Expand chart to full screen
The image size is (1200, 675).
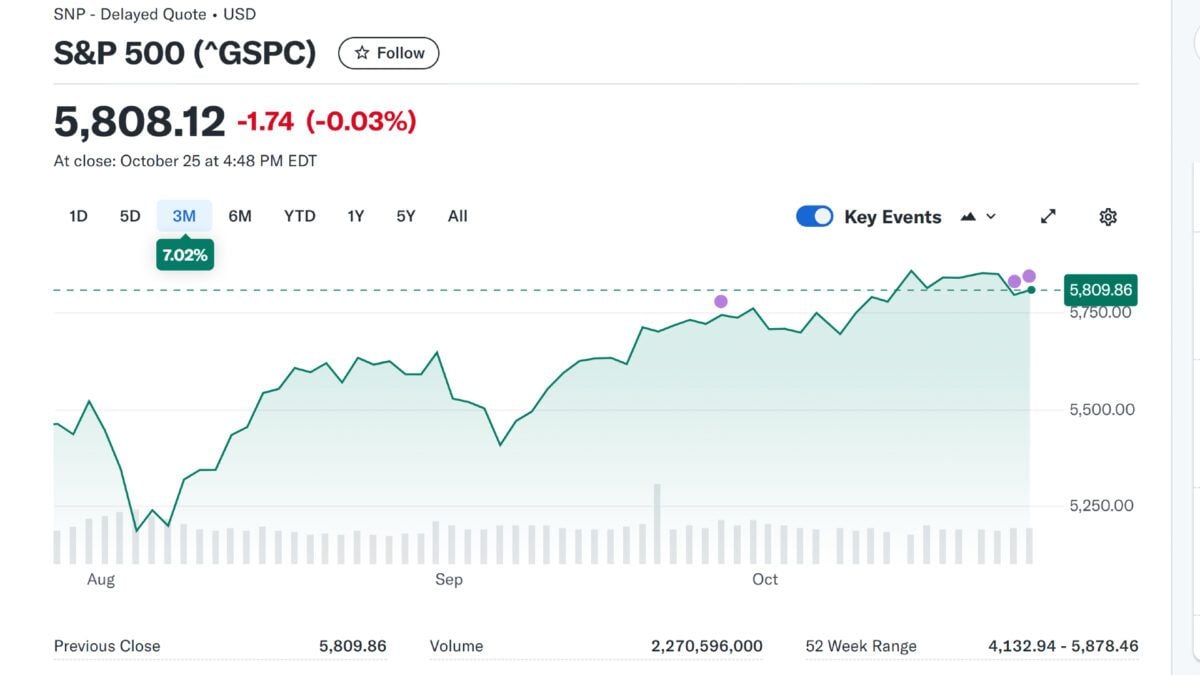(1048, 217)
